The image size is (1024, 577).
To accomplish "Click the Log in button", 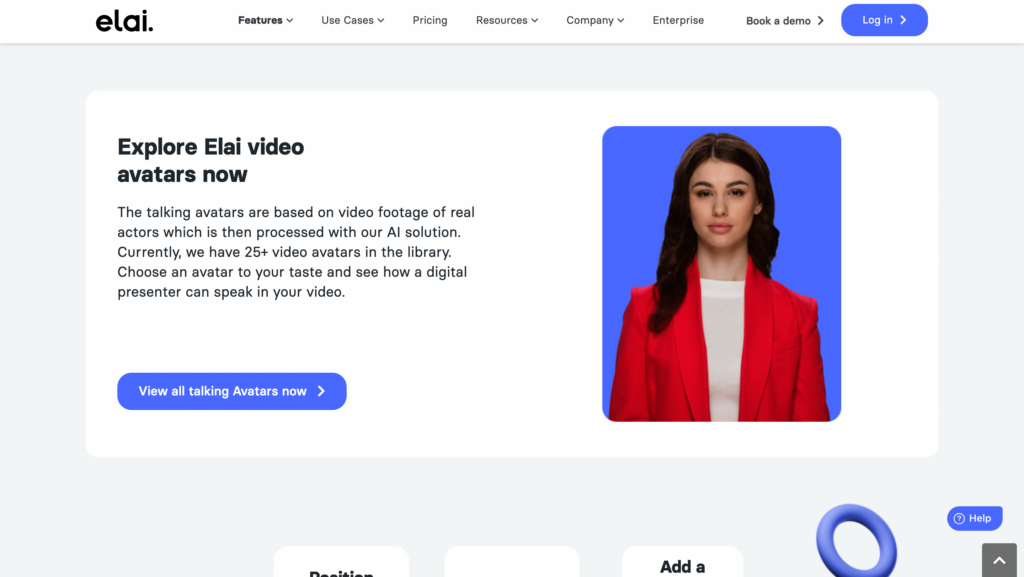I will (x=884, y=20).
